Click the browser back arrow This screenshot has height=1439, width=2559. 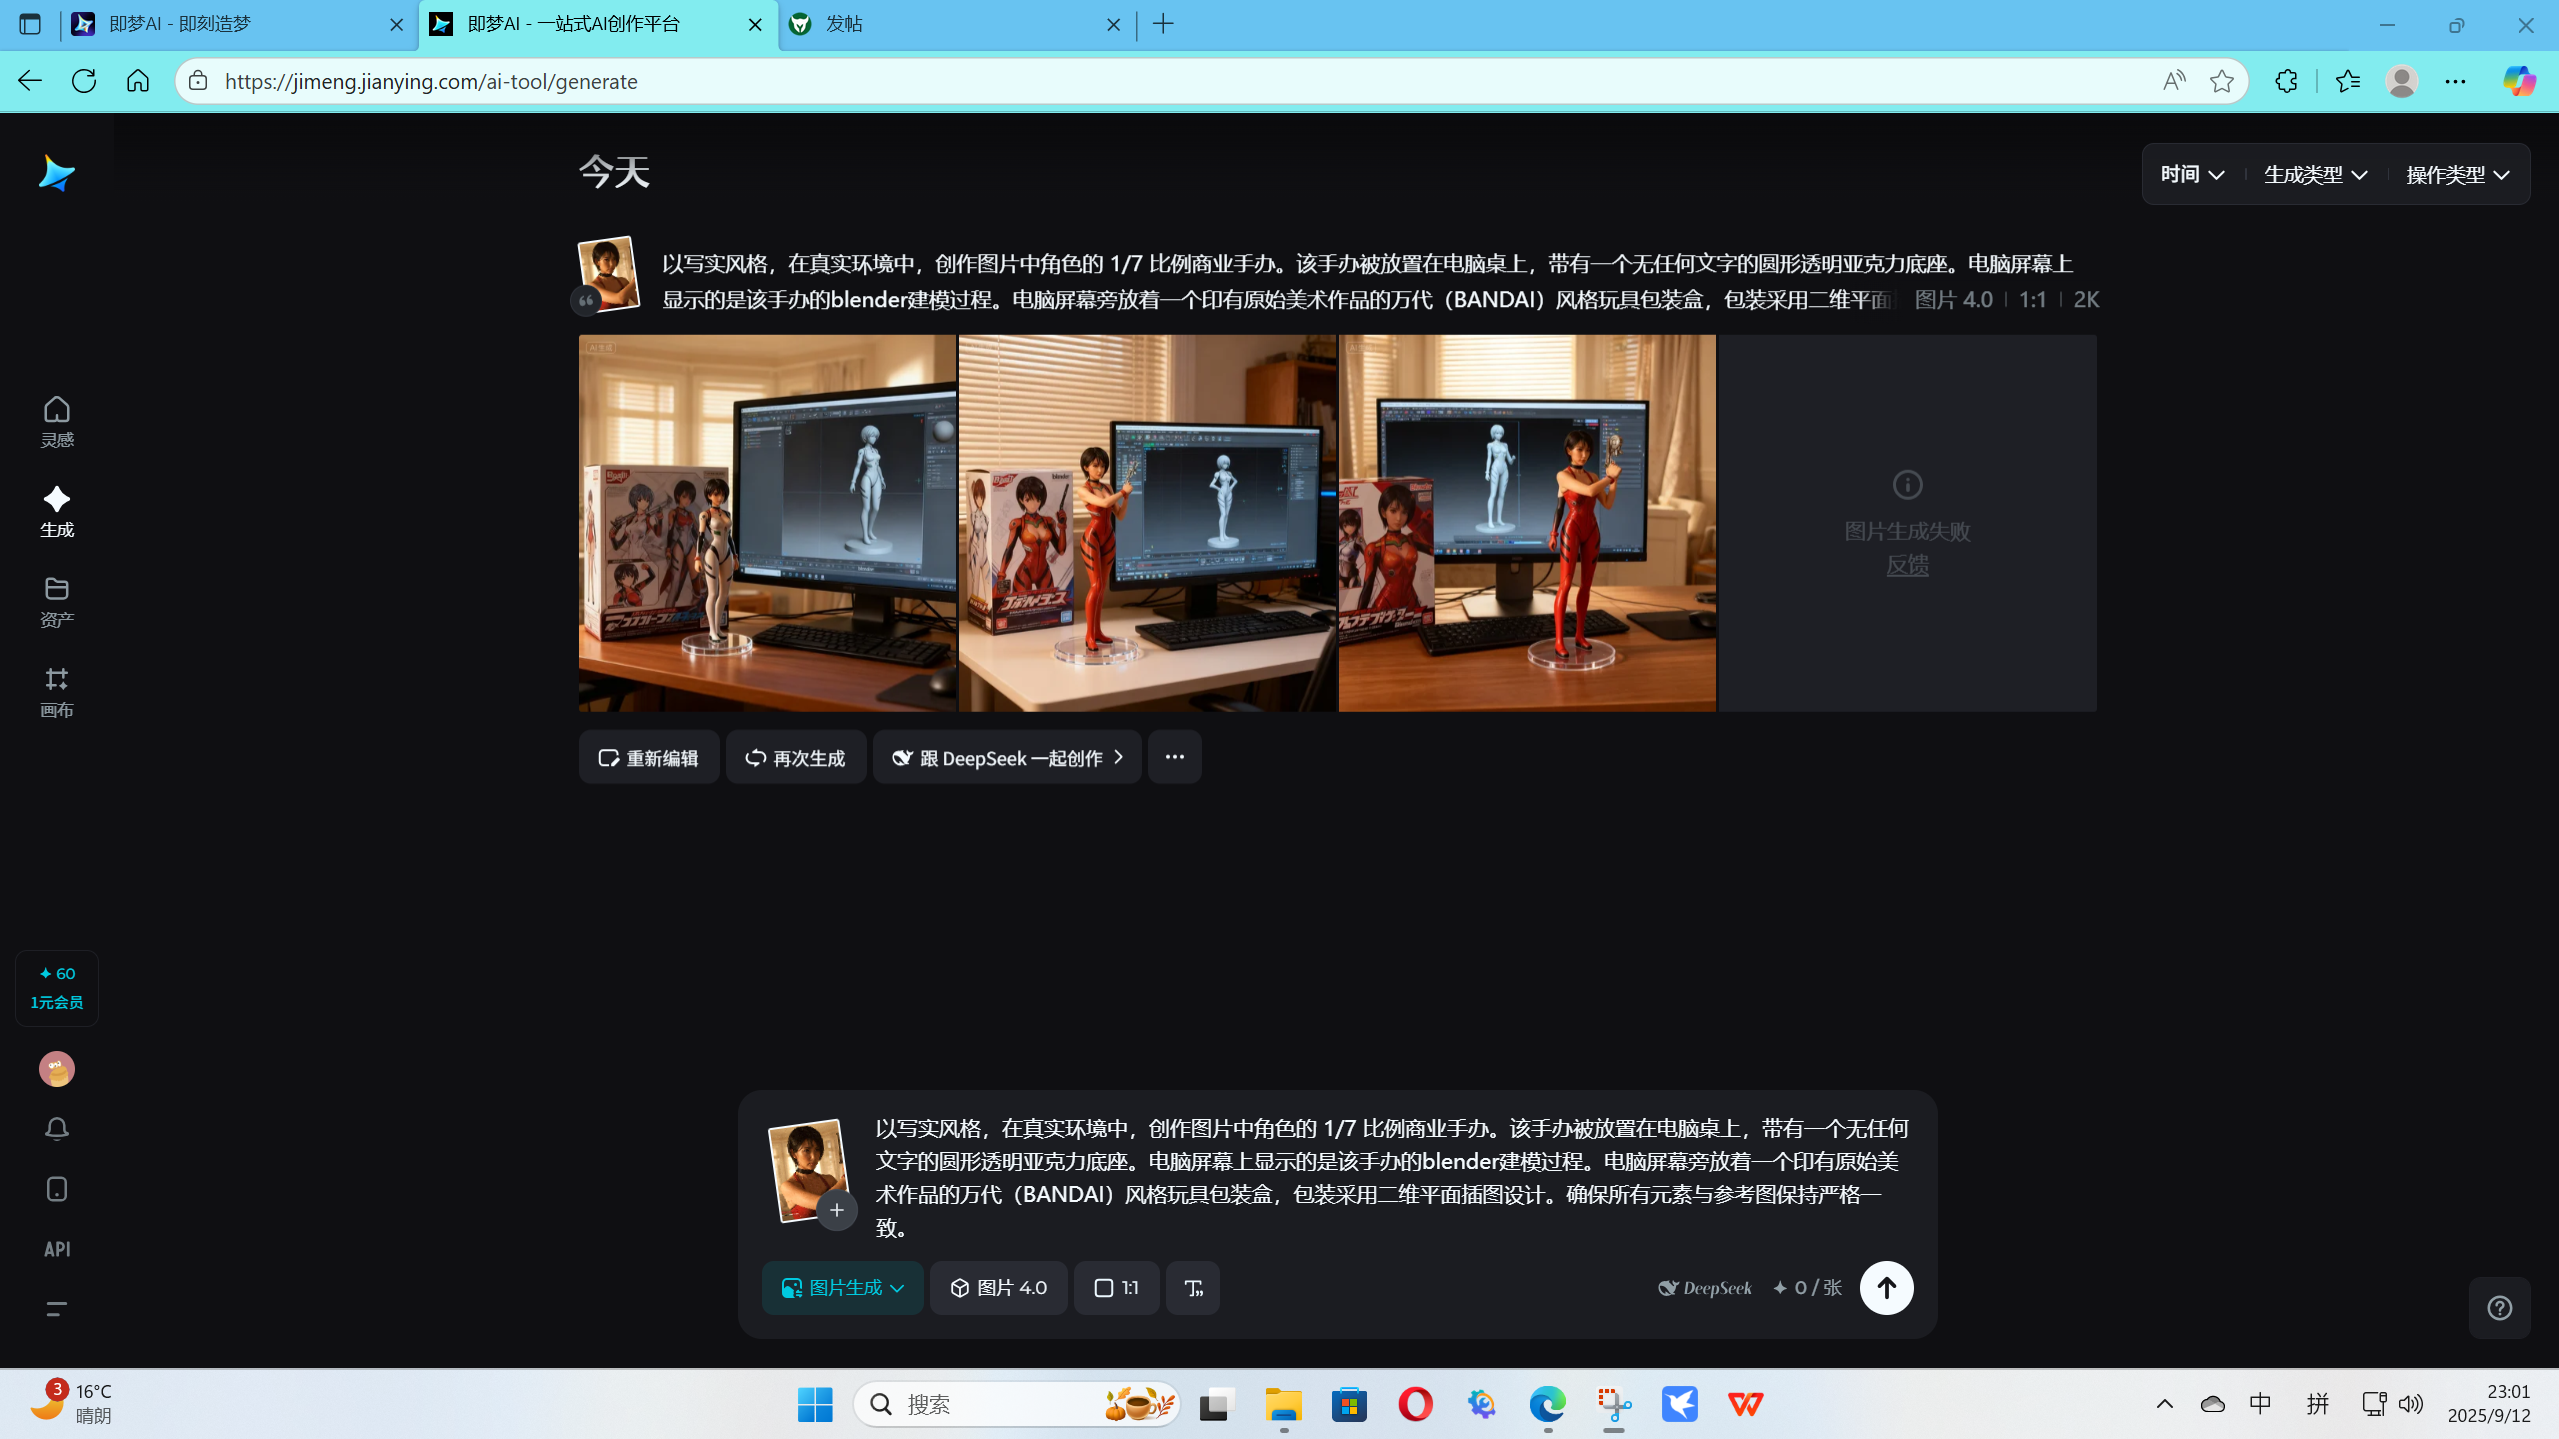coord(30,81)
